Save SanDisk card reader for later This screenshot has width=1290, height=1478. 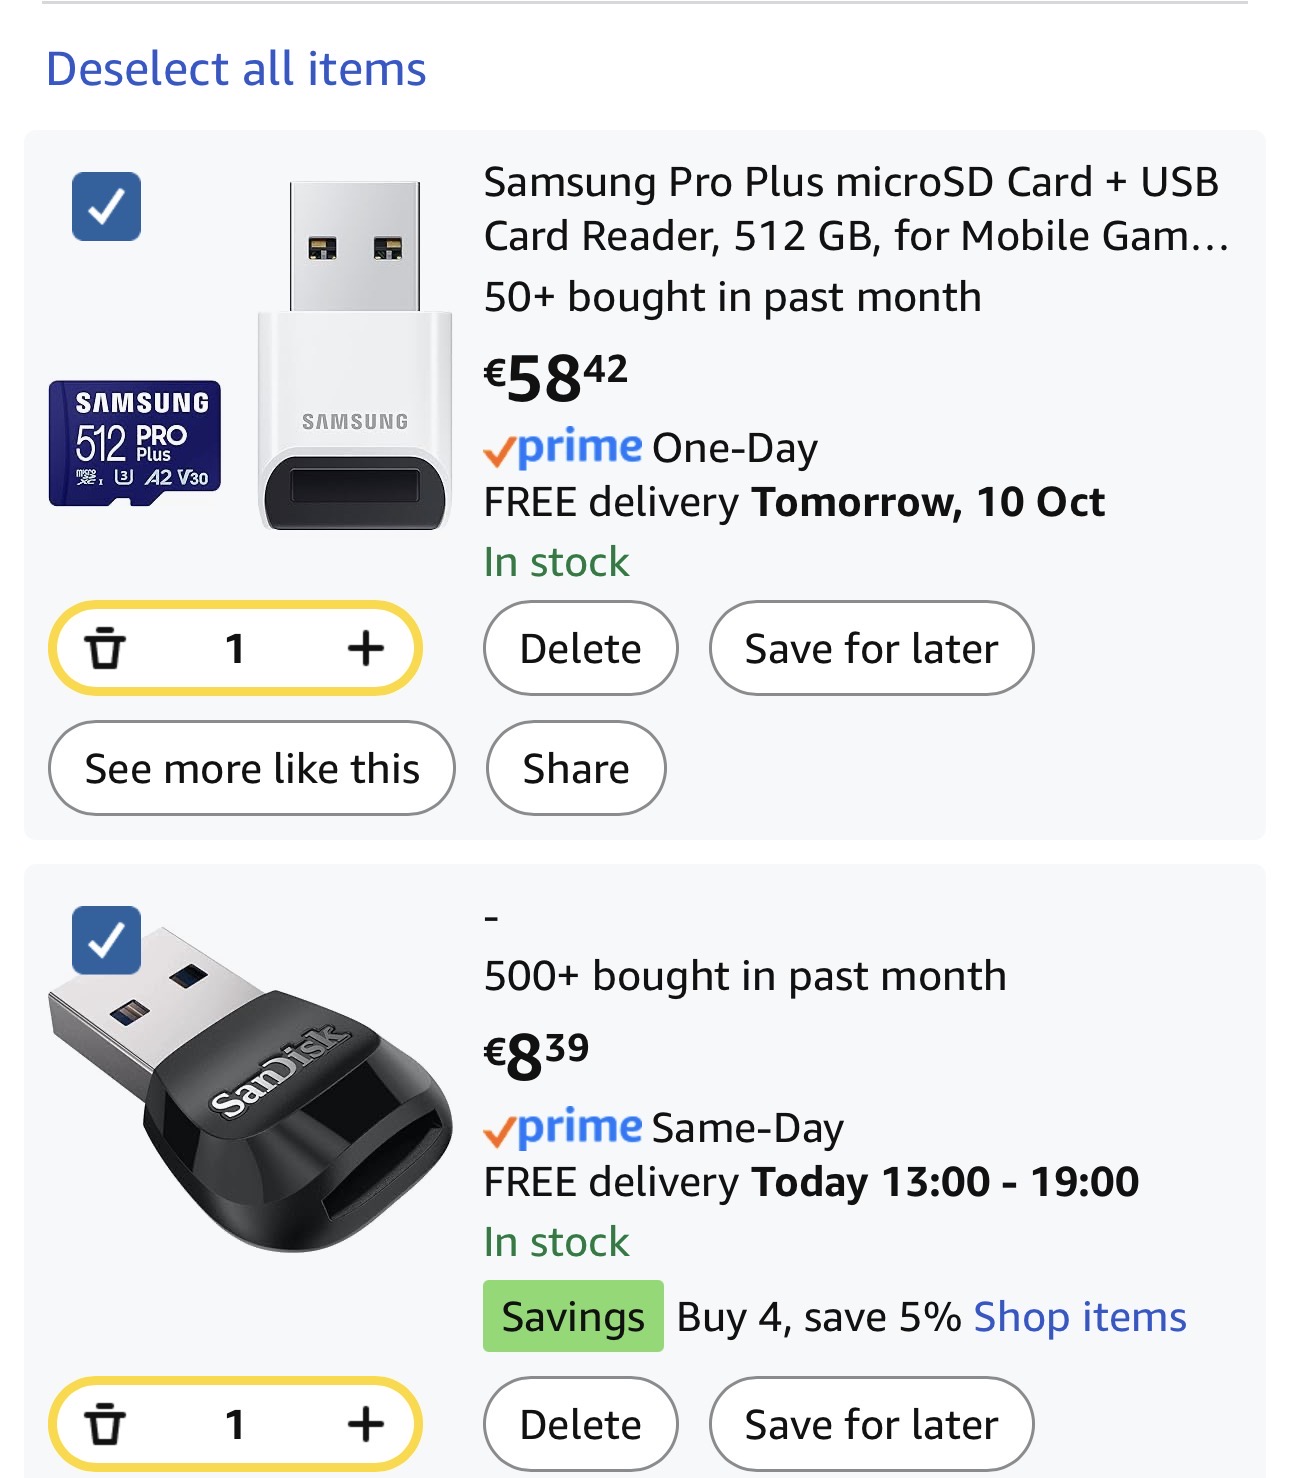click(x=871, y=1425)
